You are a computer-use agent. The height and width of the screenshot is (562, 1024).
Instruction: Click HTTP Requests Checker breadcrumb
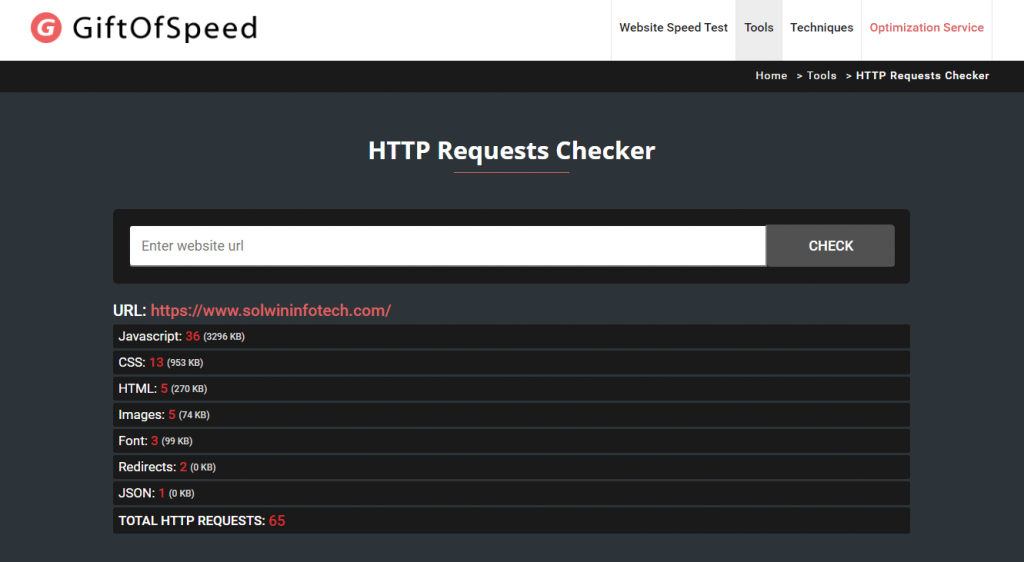[x=922, y=76]
